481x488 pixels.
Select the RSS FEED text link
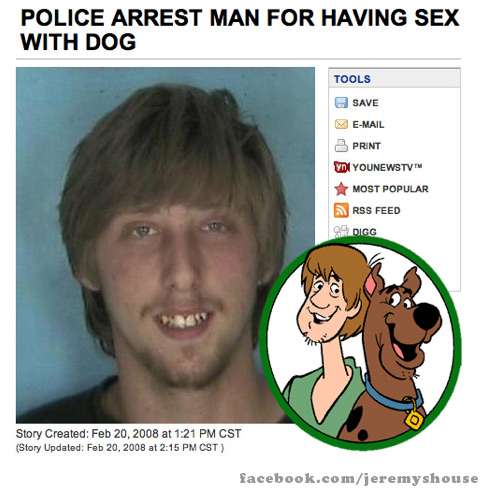[376, 210]
